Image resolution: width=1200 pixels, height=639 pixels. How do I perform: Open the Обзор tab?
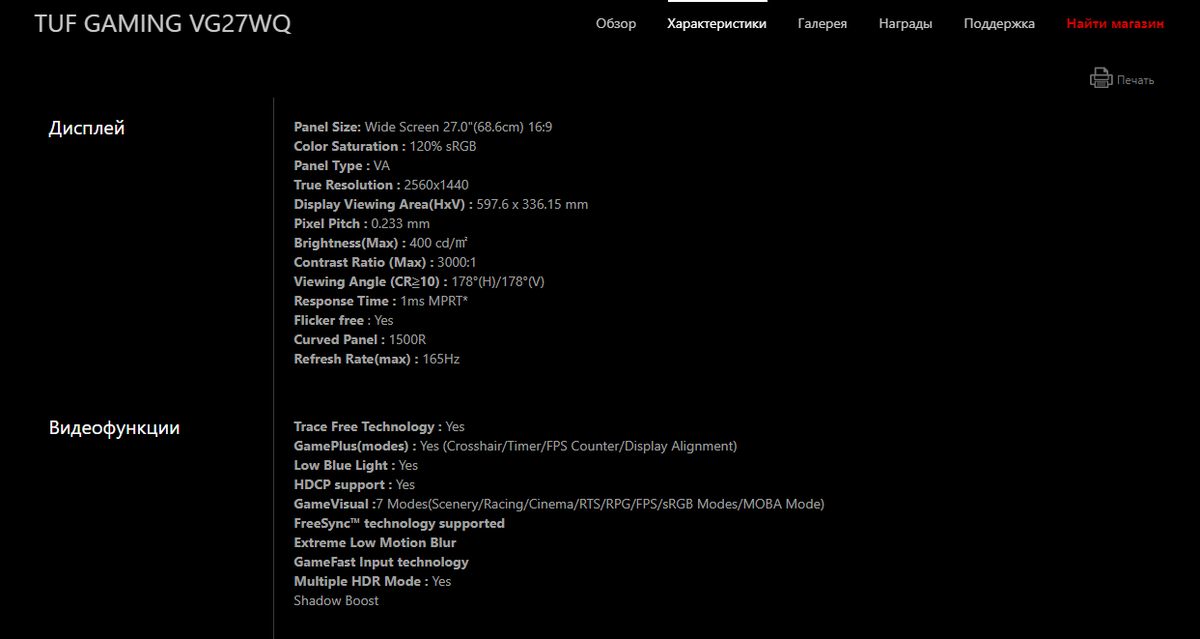(616, 24)
